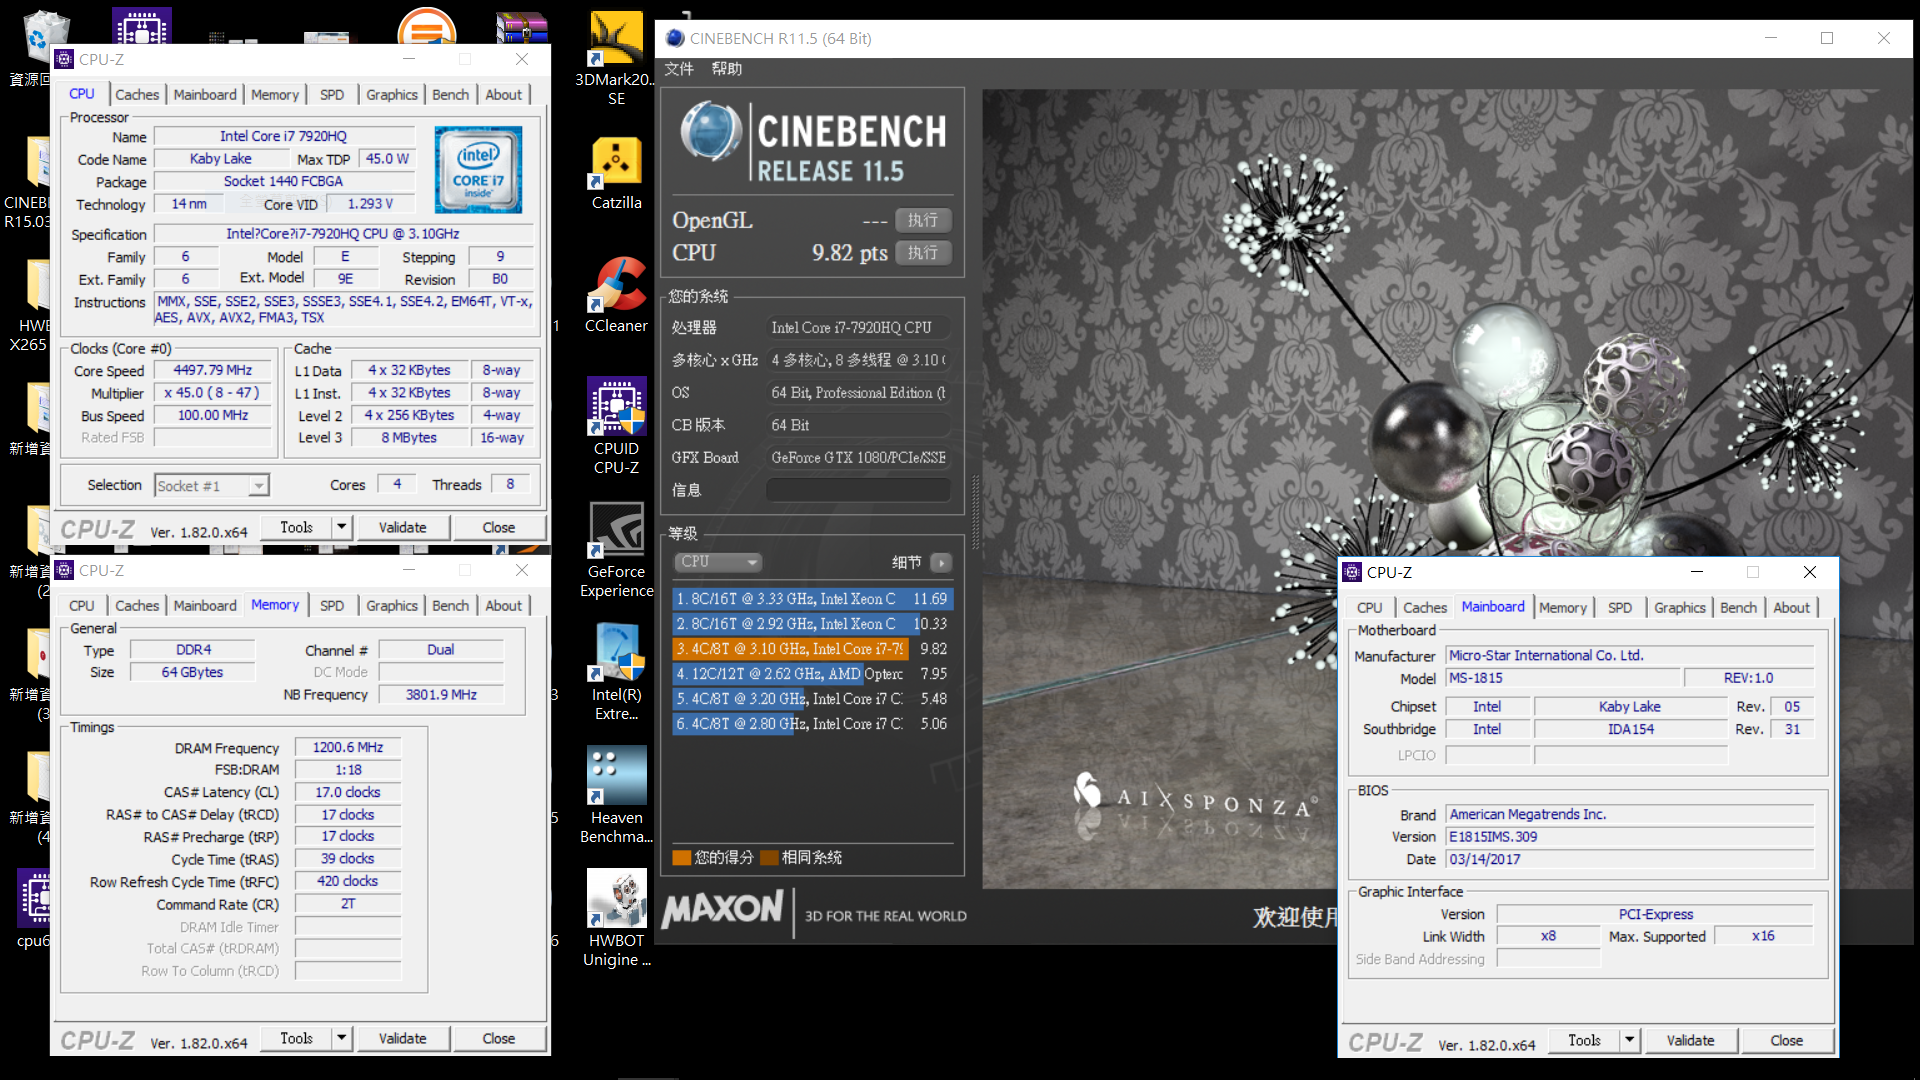Open the CPU ranking type dropdown in Cinebench
This screenshot has width=1920, height=1080.
pyautogui.click(x=719, y=562)
